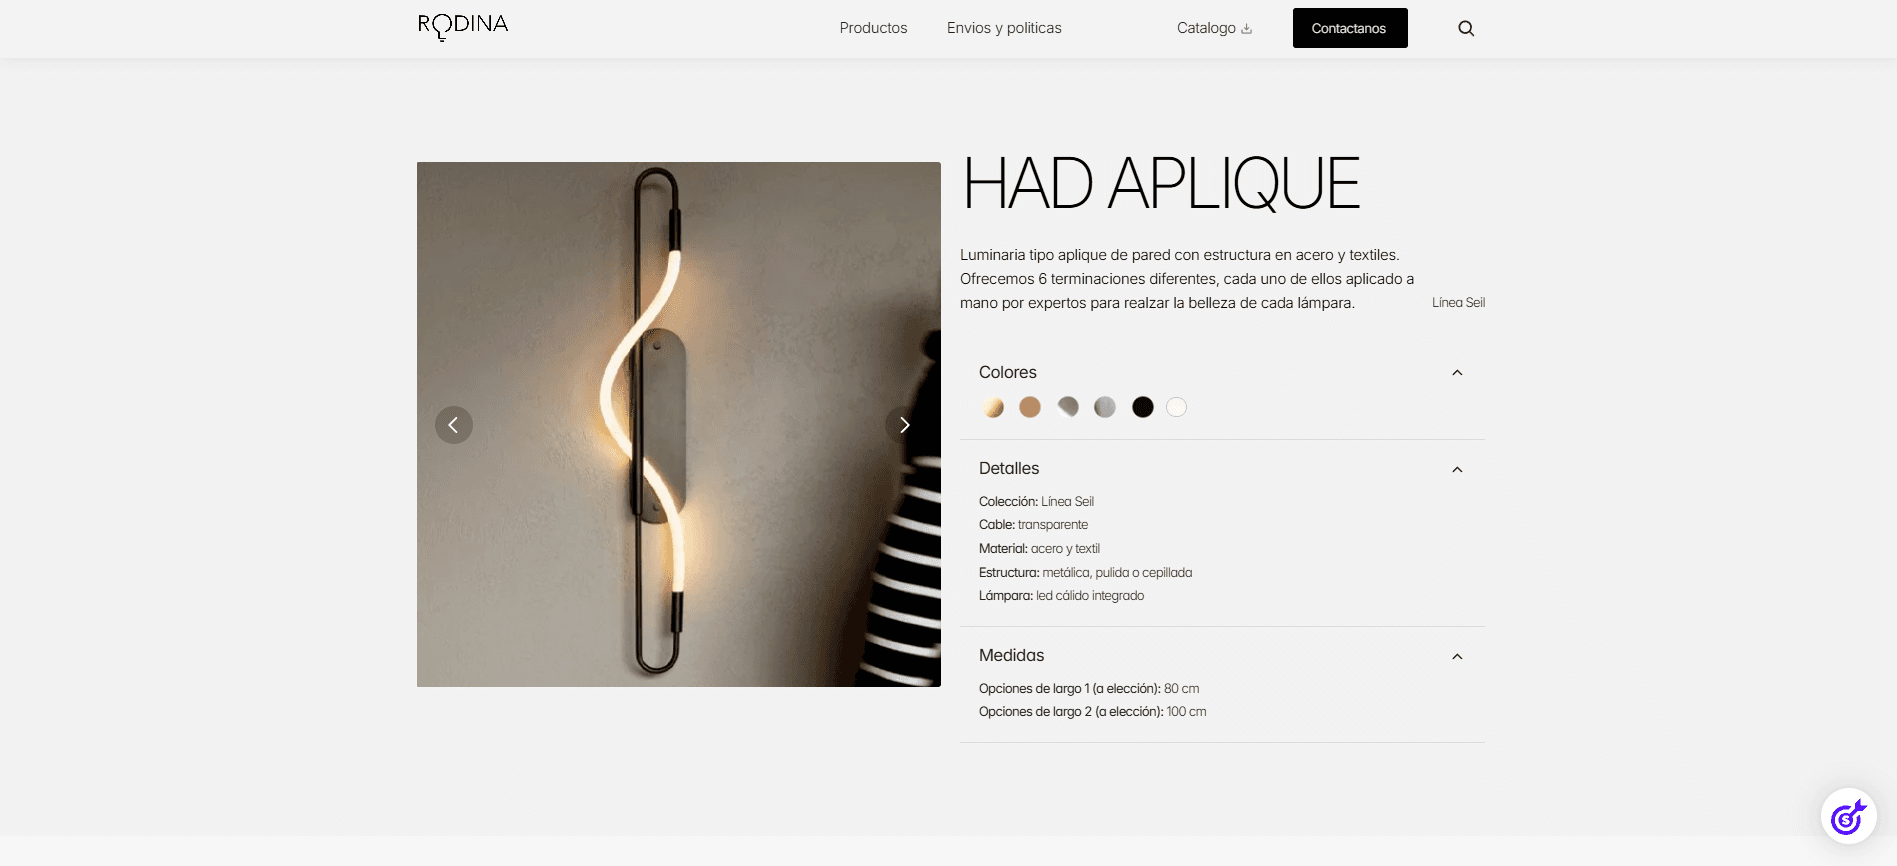The image size is (1897, 866).
Task: Choose the copper color swatch
Action: pos(1030,407)
